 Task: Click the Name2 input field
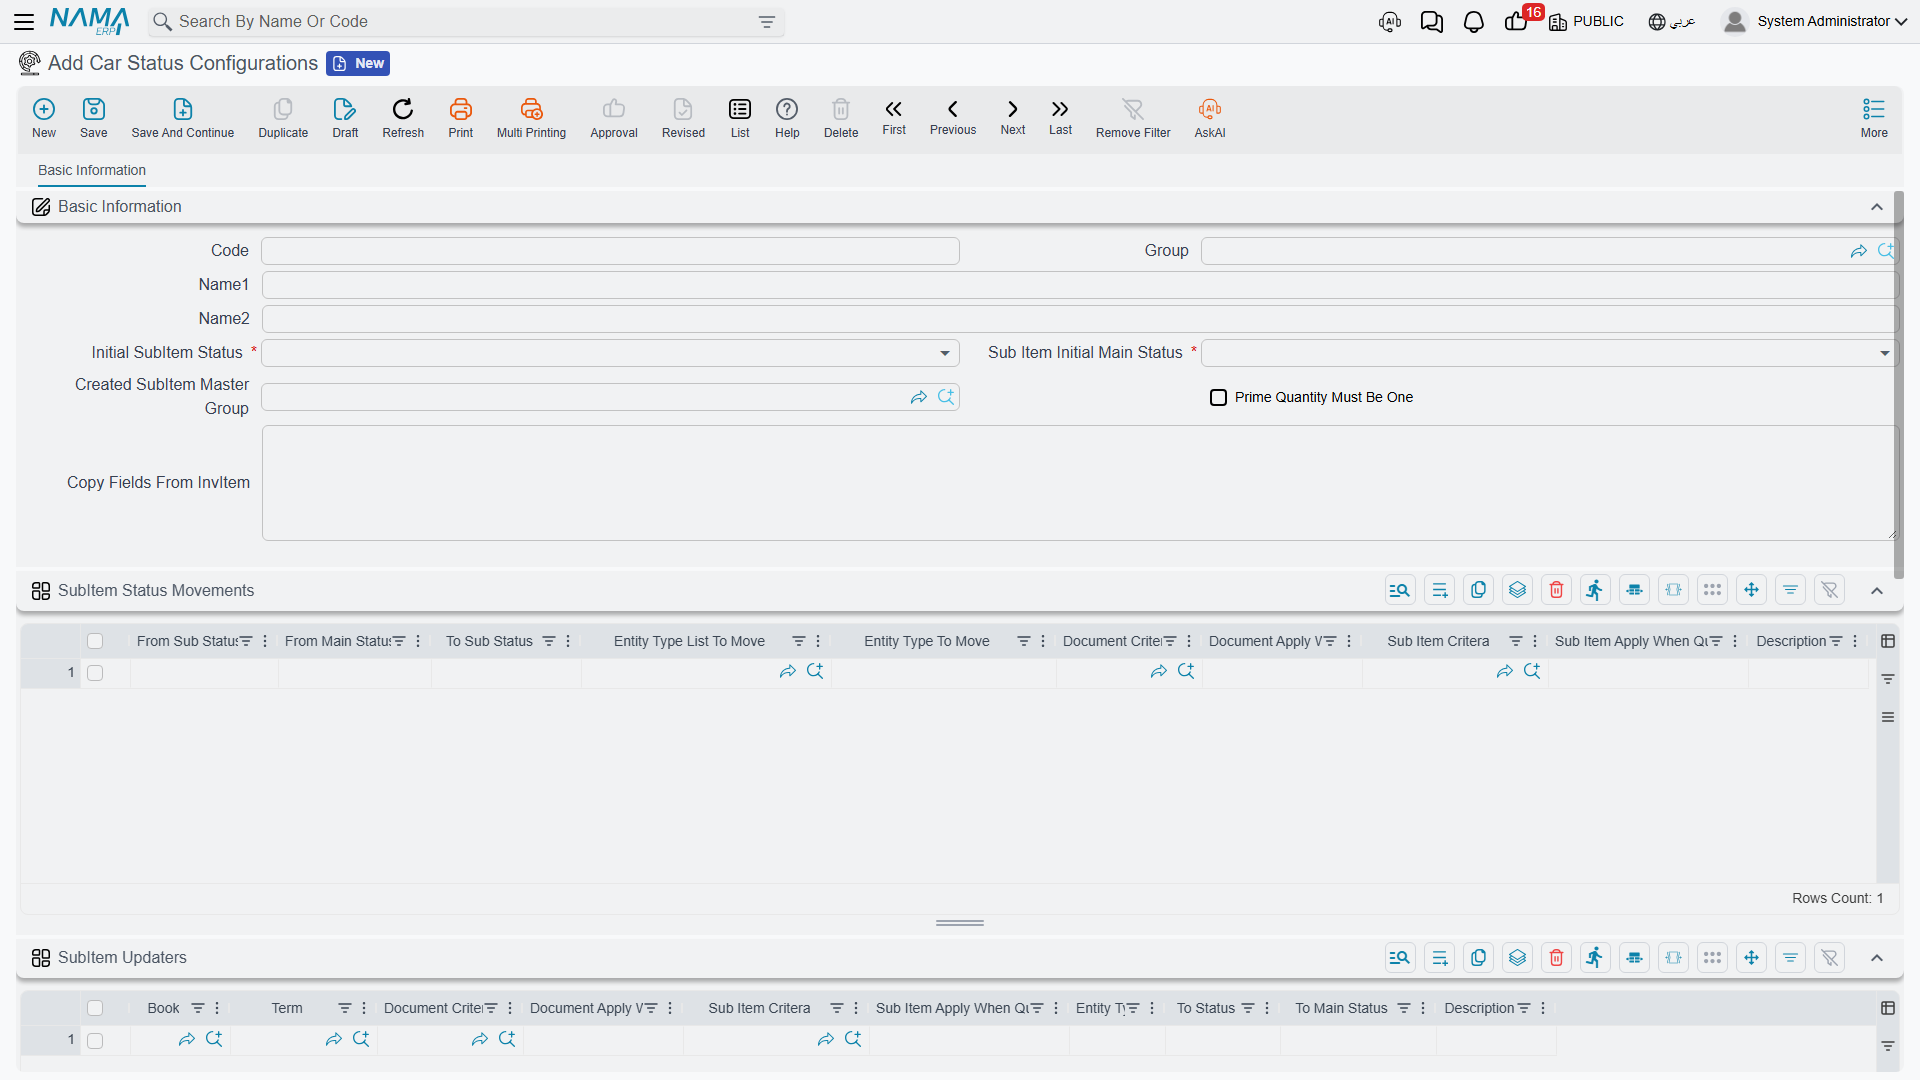pyautogui.click(x=1079, y=319)
